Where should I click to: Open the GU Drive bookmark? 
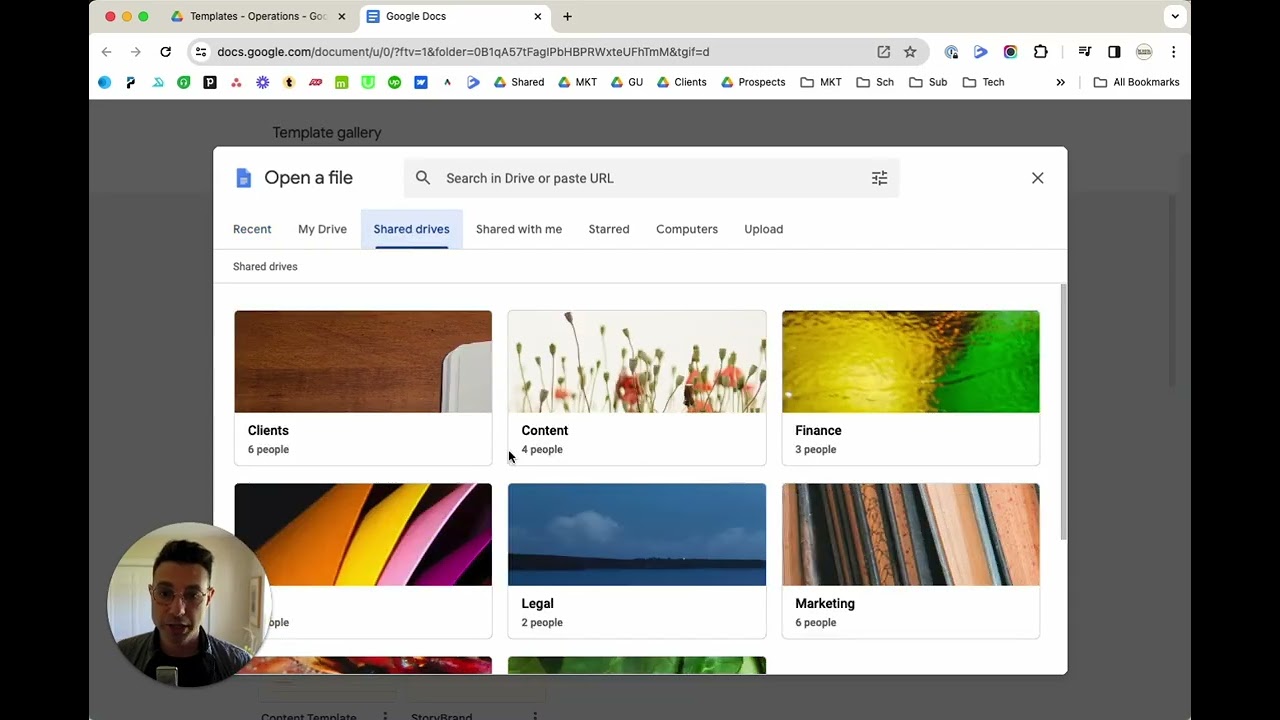(x=627, y=82)
